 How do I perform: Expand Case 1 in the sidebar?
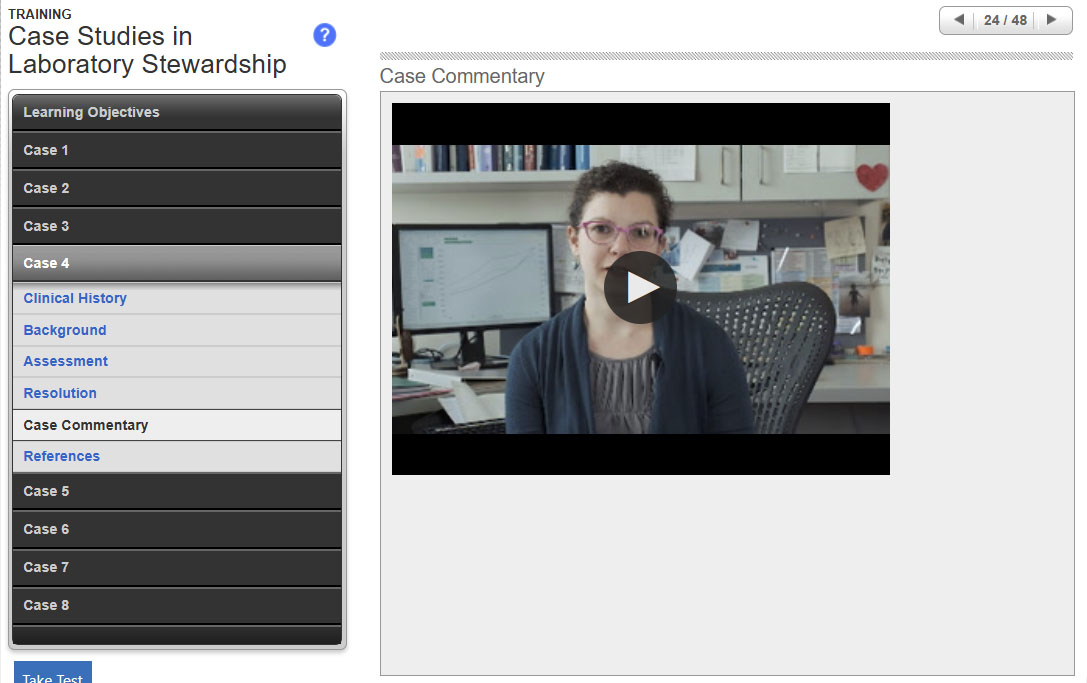coord(177,150)
